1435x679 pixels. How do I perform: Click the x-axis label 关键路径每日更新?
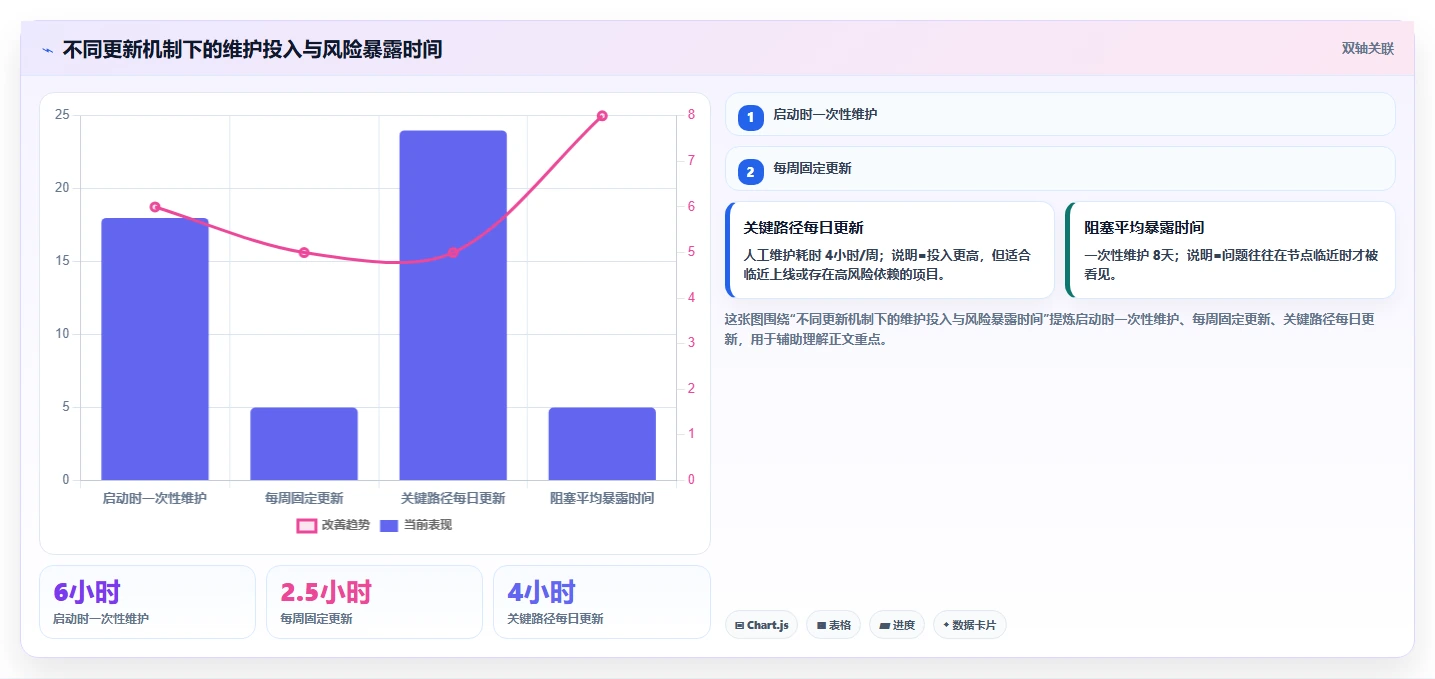453,498
